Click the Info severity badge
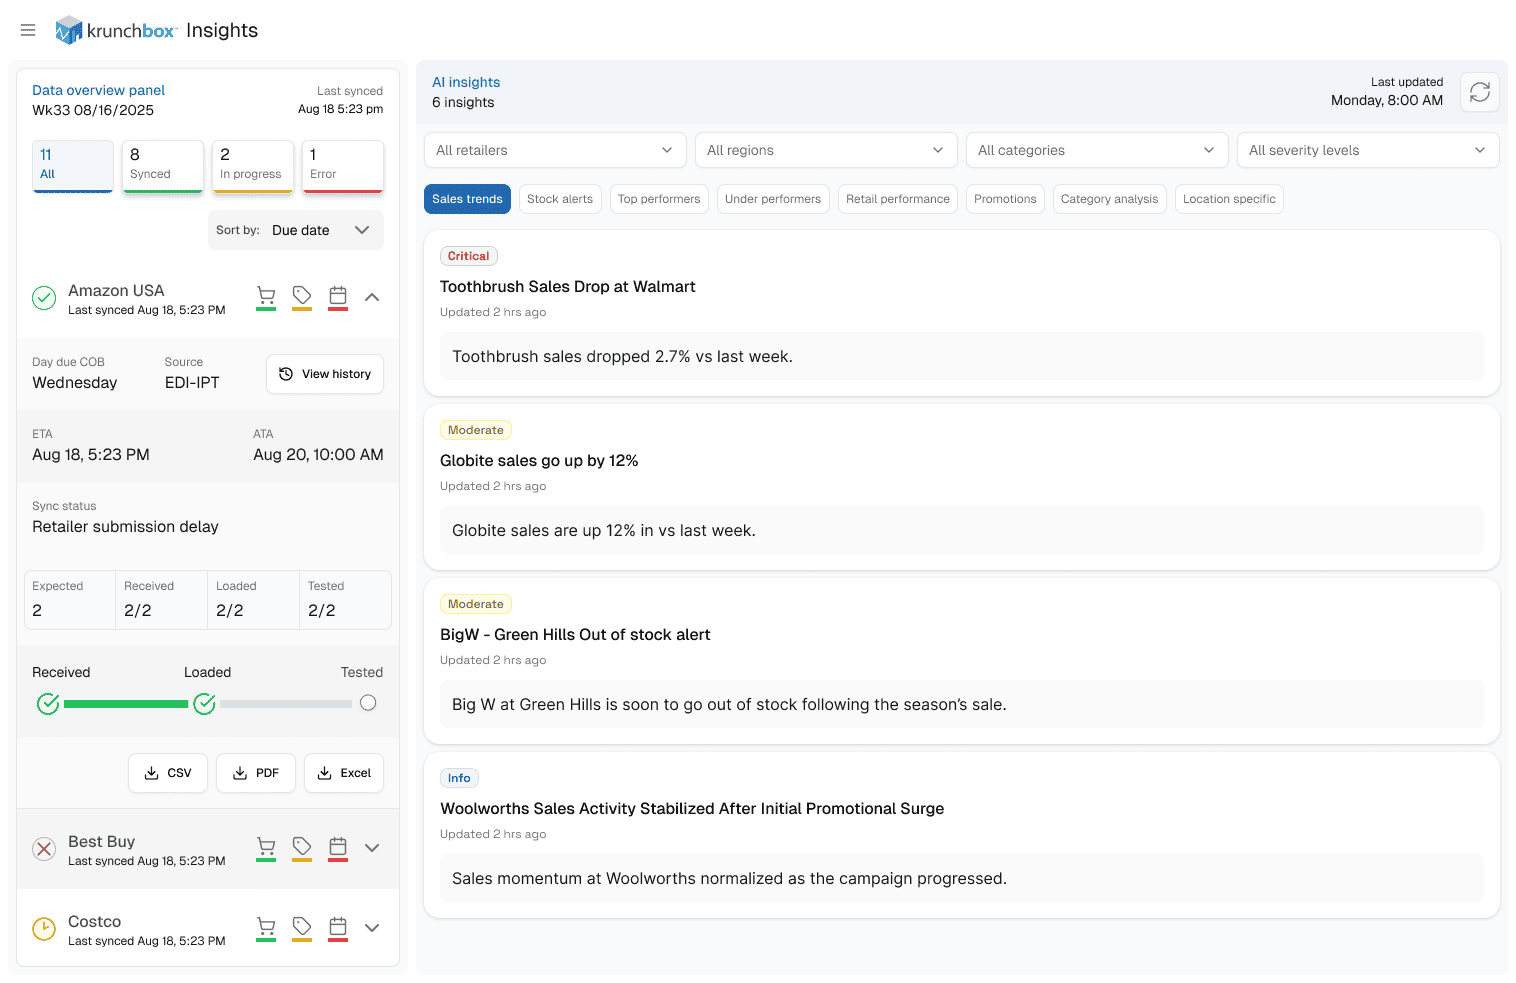The image size is (1516, 983). click(459, 778)
